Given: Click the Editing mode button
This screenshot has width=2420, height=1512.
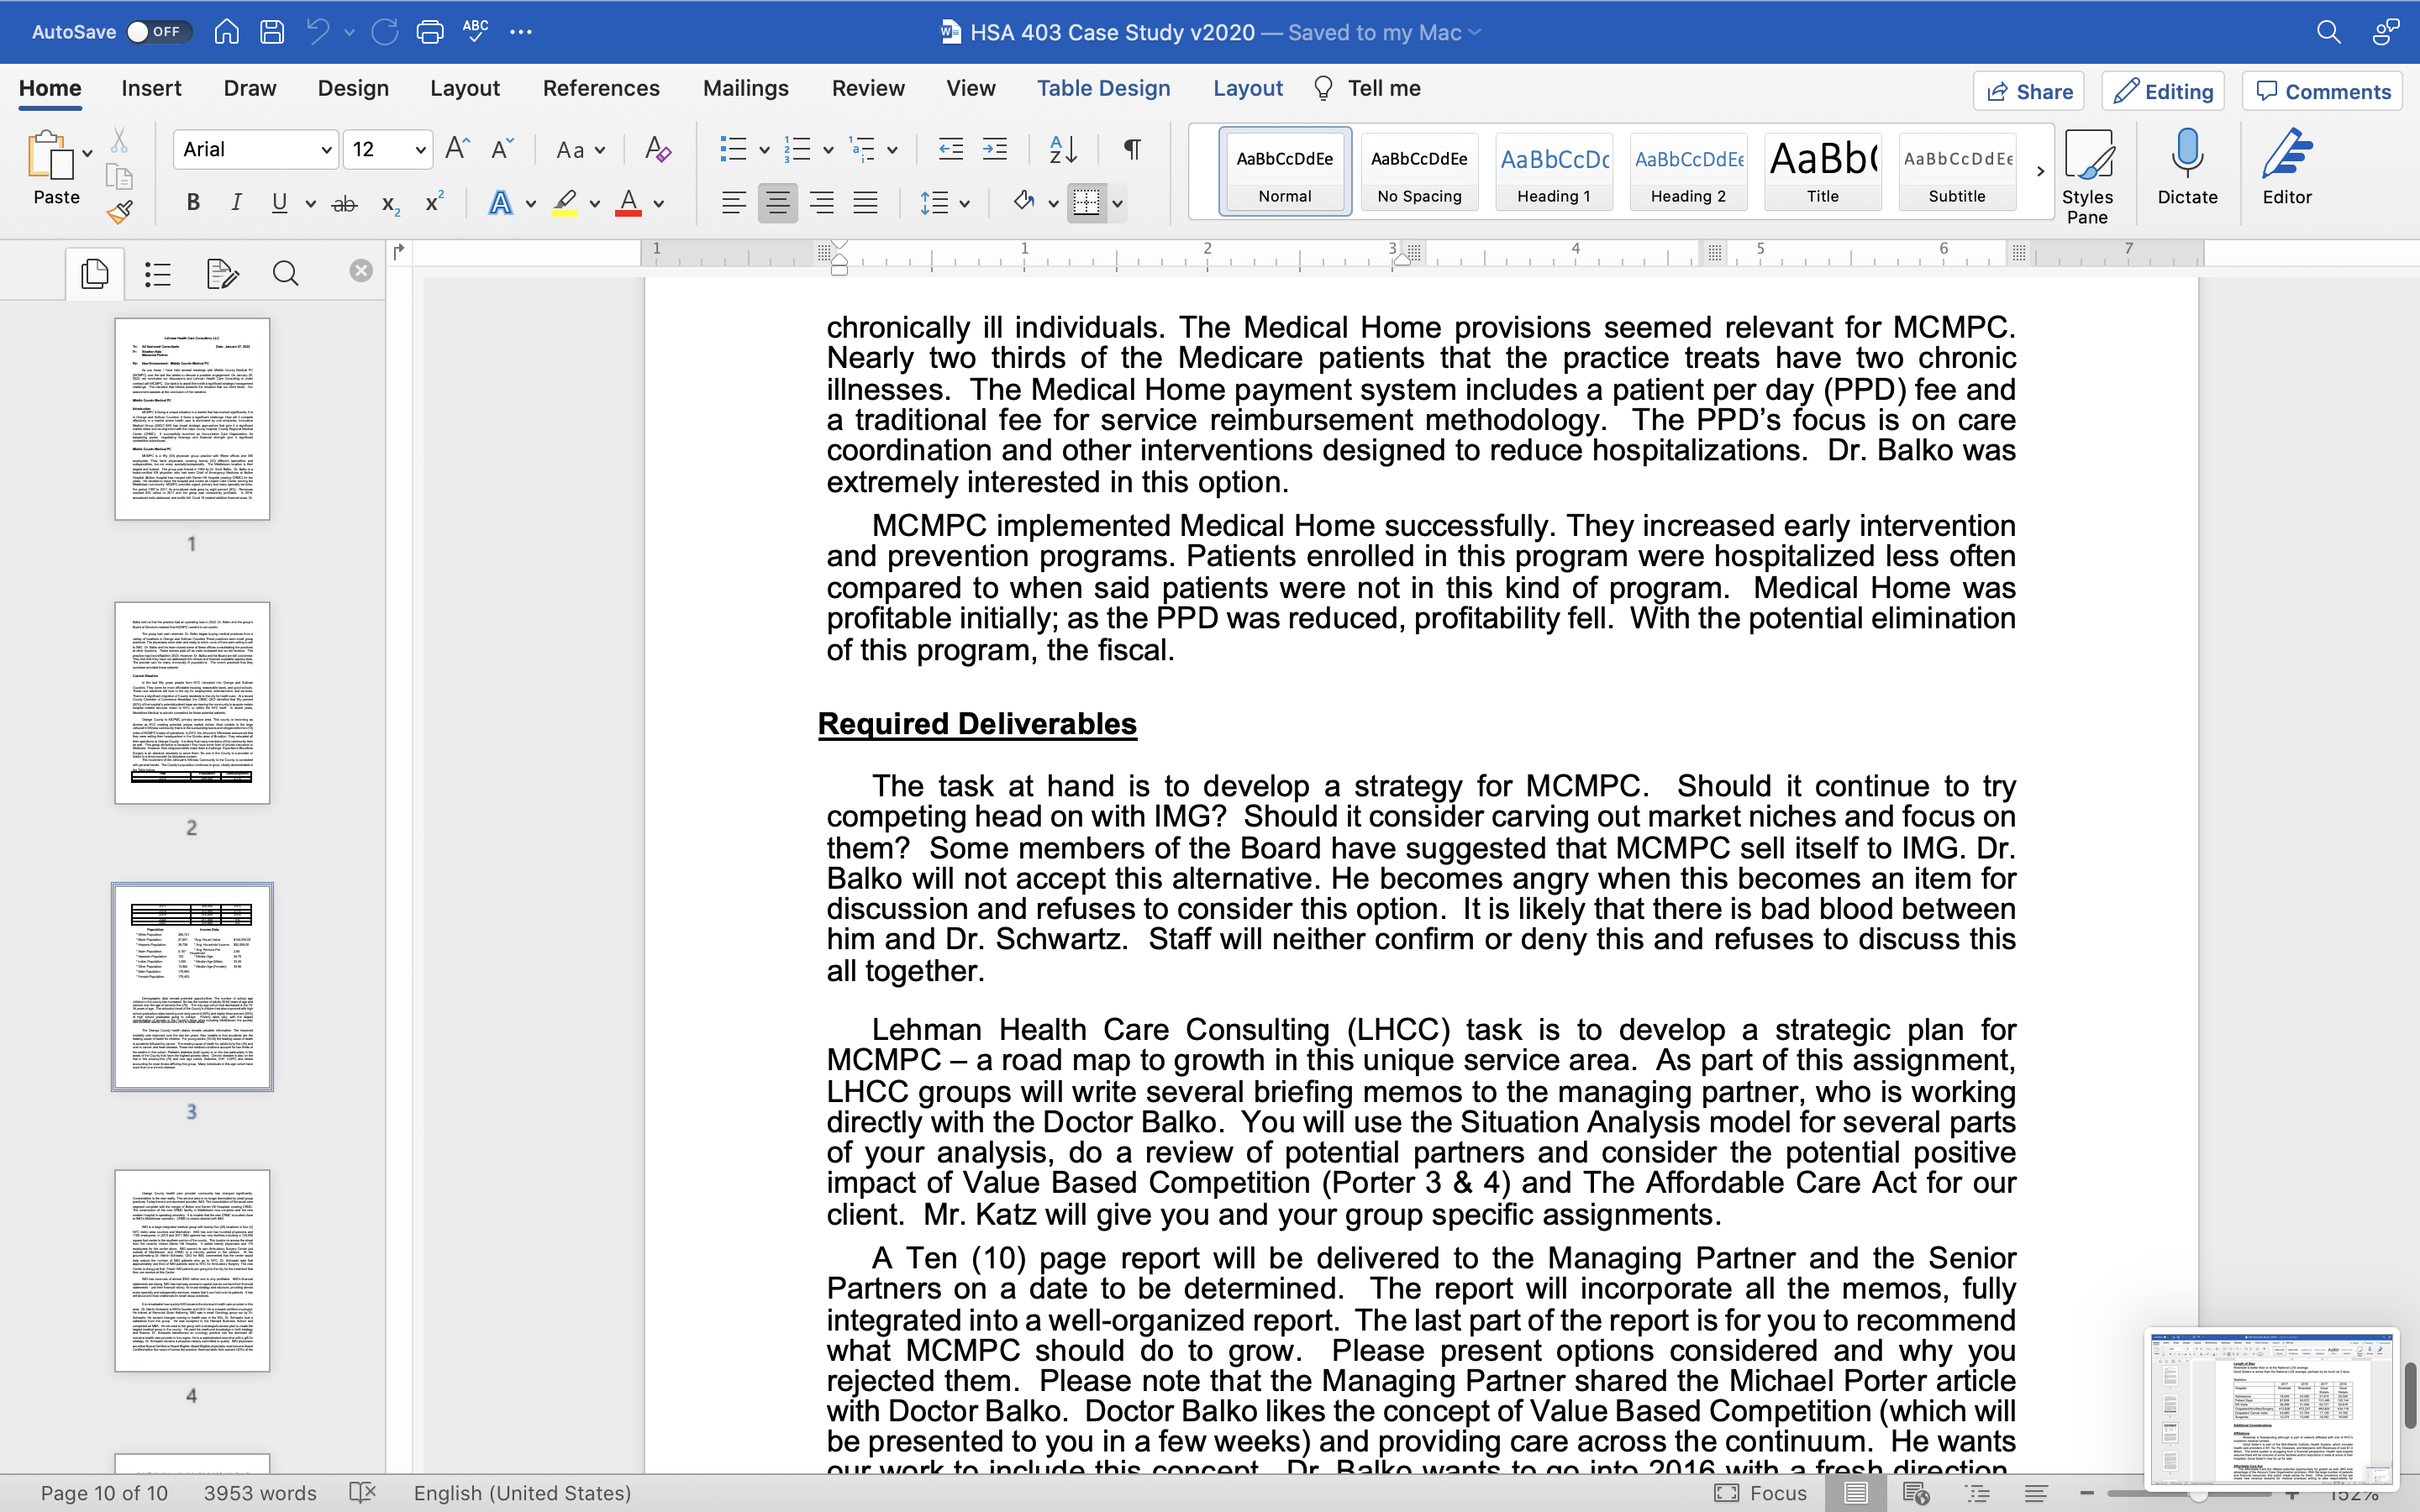Looking at the screenshot, I should (x=2163, y=91).
